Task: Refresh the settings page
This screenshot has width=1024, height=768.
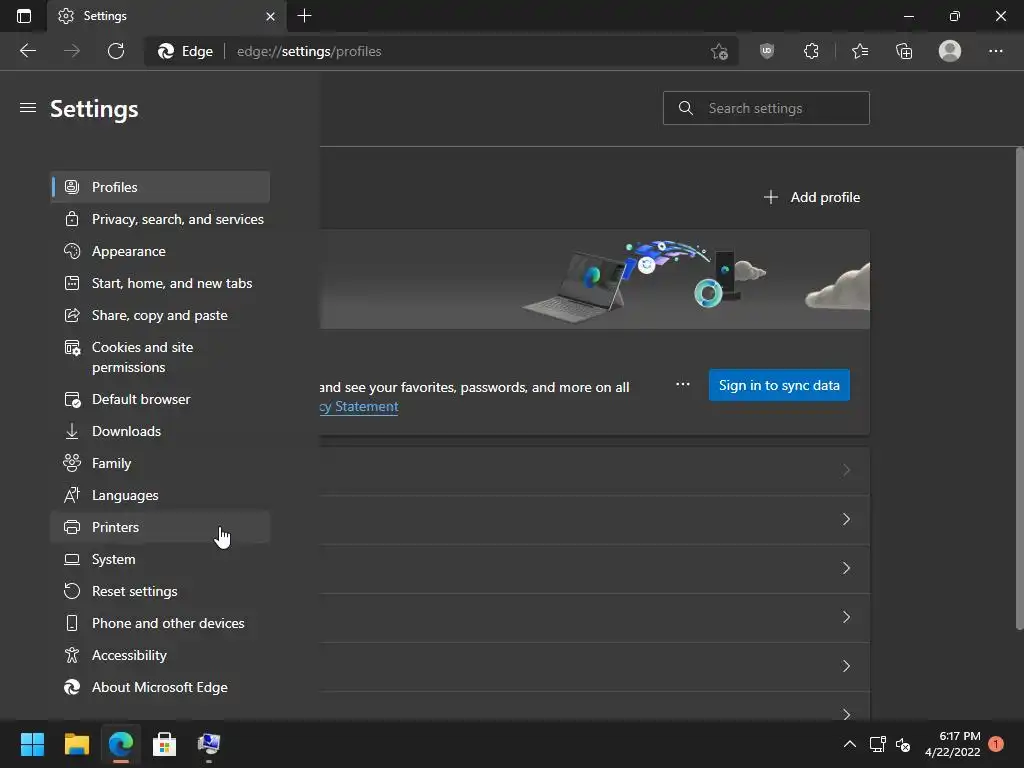Action: pyautogui.click(x=116, y=51)
